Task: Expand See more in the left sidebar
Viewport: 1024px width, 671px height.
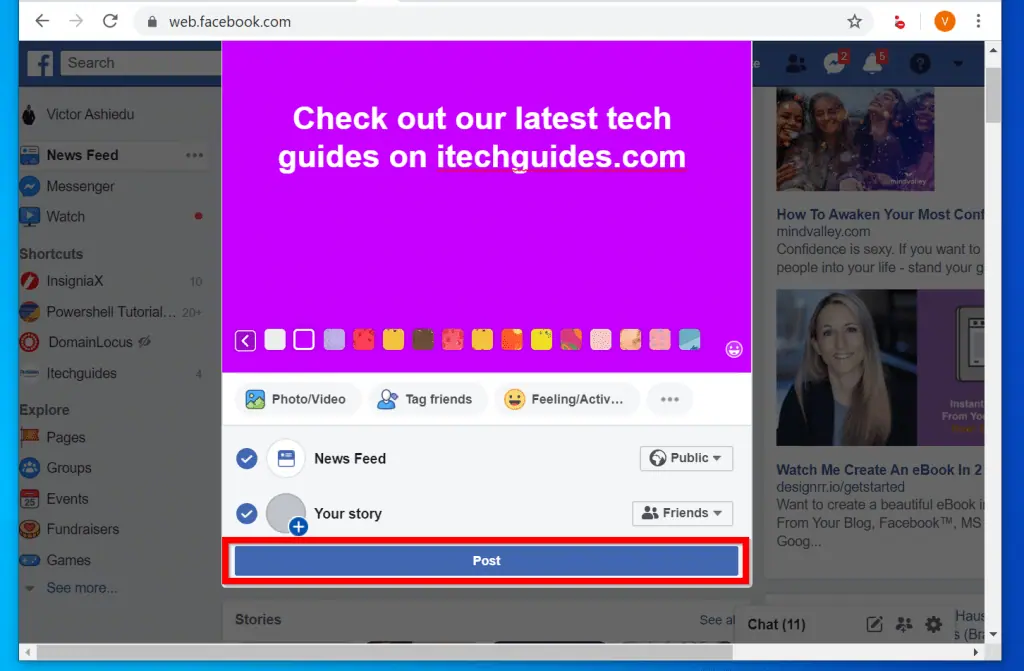Action: tap(80, 588)
